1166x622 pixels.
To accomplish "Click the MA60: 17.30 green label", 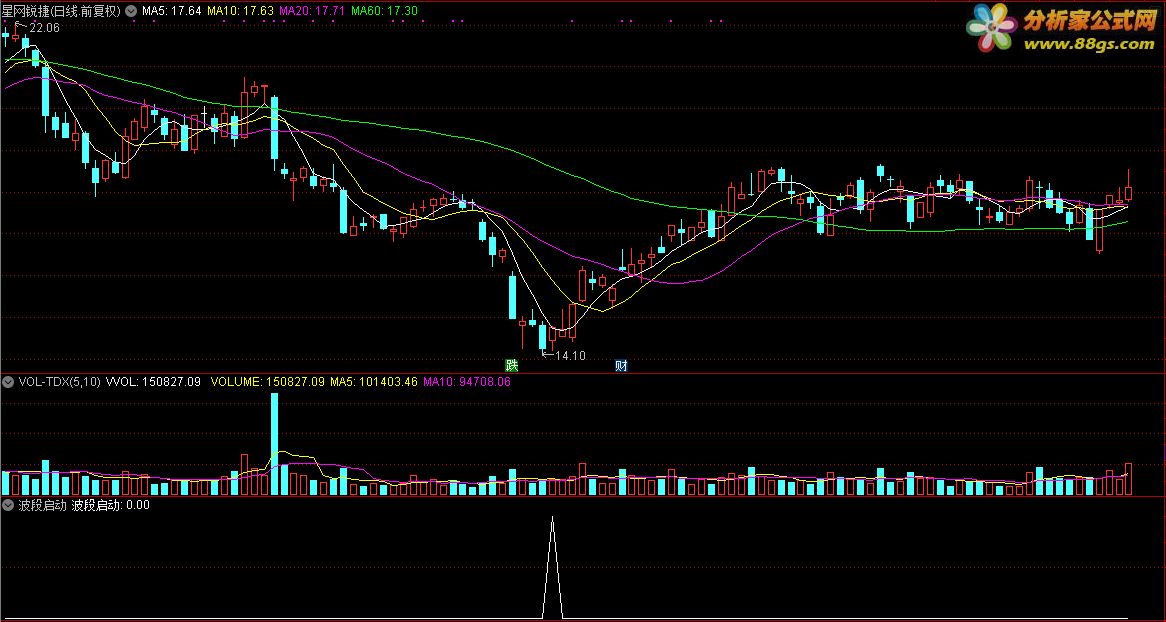I will click(x=384, y=11).
